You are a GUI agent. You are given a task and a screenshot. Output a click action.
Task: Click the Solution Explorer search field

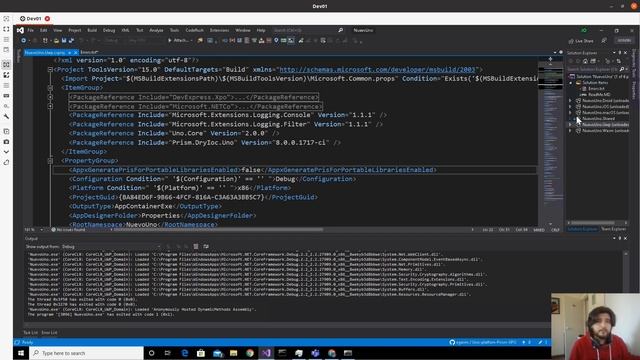point(593,69)
